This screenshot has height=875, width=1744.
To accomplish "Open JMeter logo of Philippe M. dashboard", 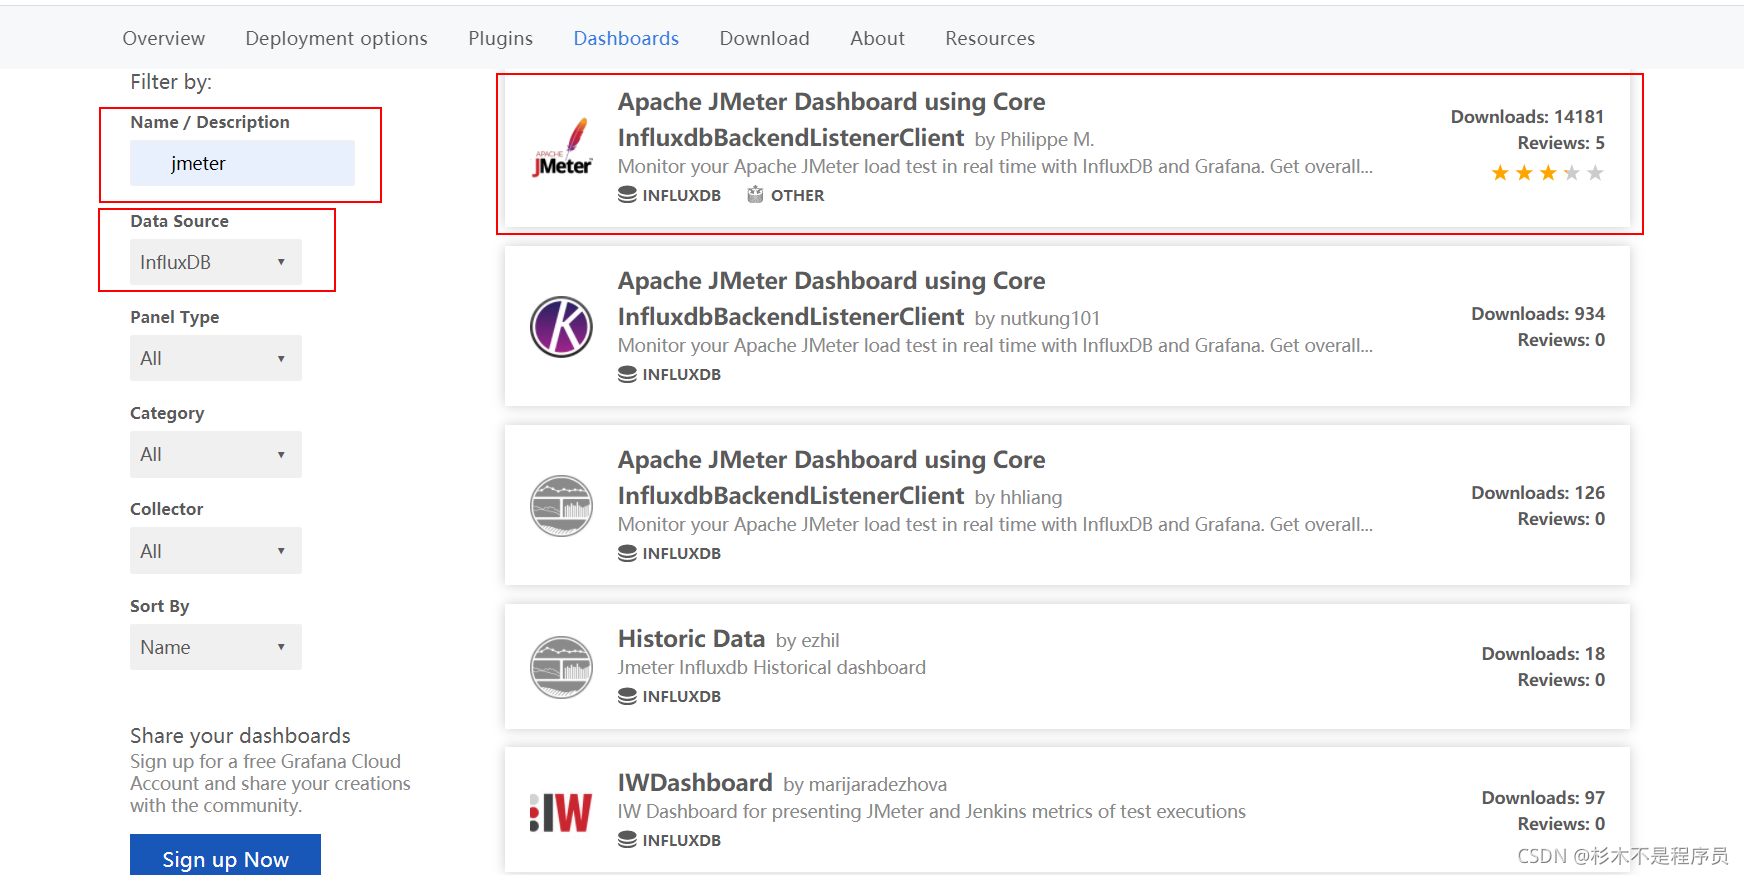I will click(x=561, y=148).
